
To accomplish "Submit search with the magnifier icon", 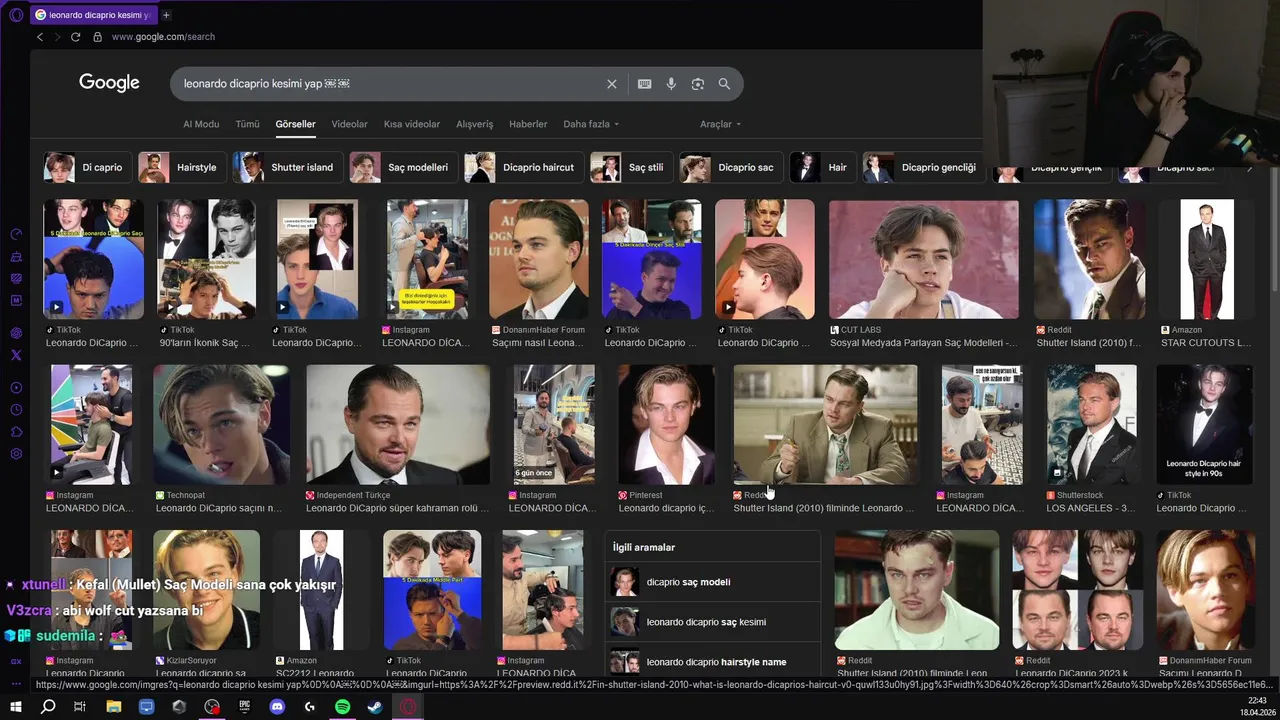I will [724, 84].
